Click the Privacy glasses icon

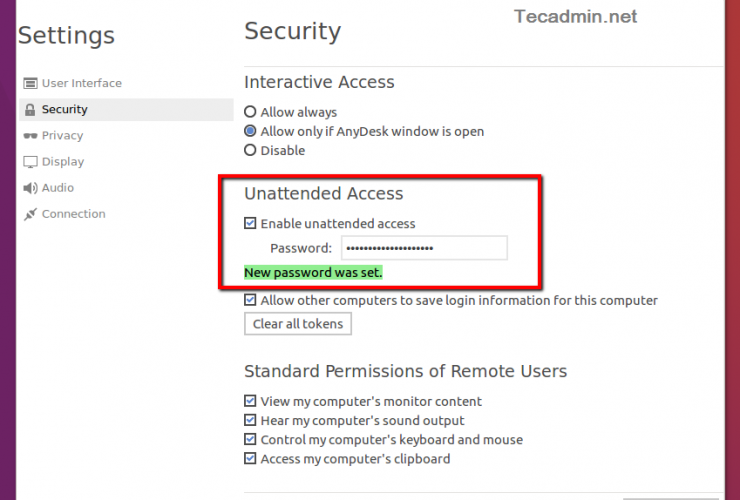31,136
